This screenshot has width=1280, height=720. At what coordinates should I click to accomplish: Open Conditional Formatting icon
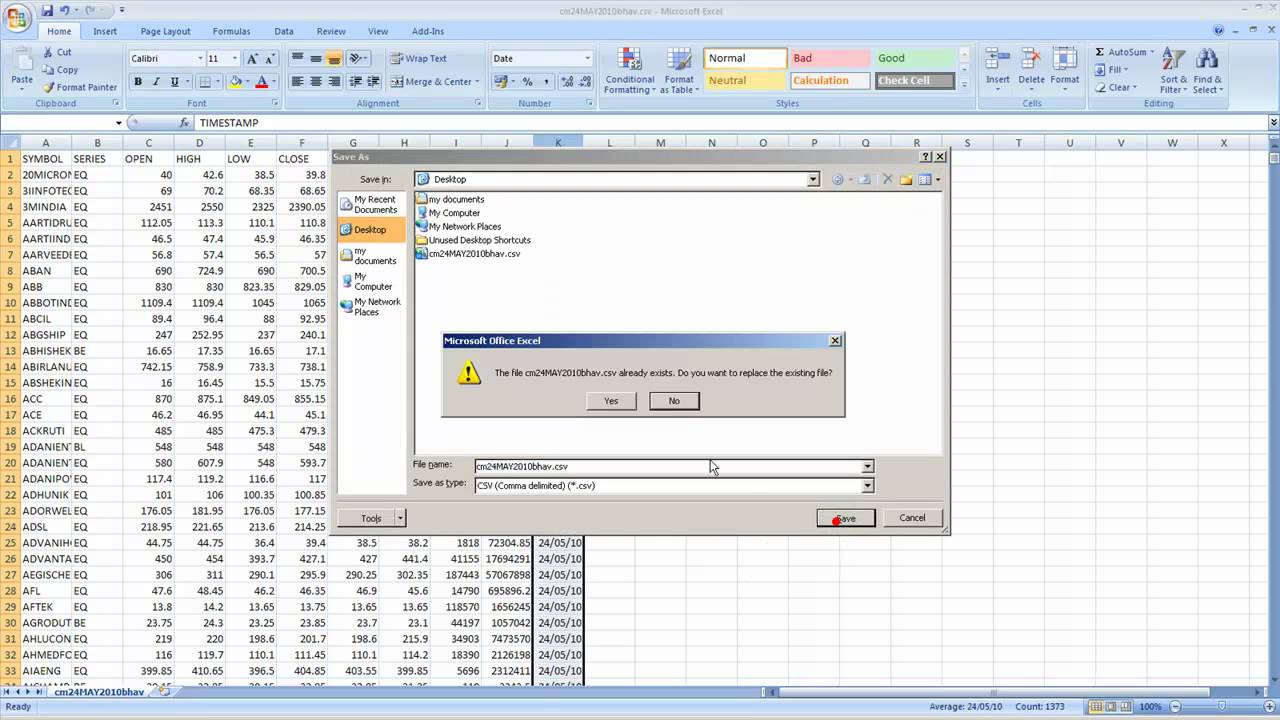[x=629, y=59]
